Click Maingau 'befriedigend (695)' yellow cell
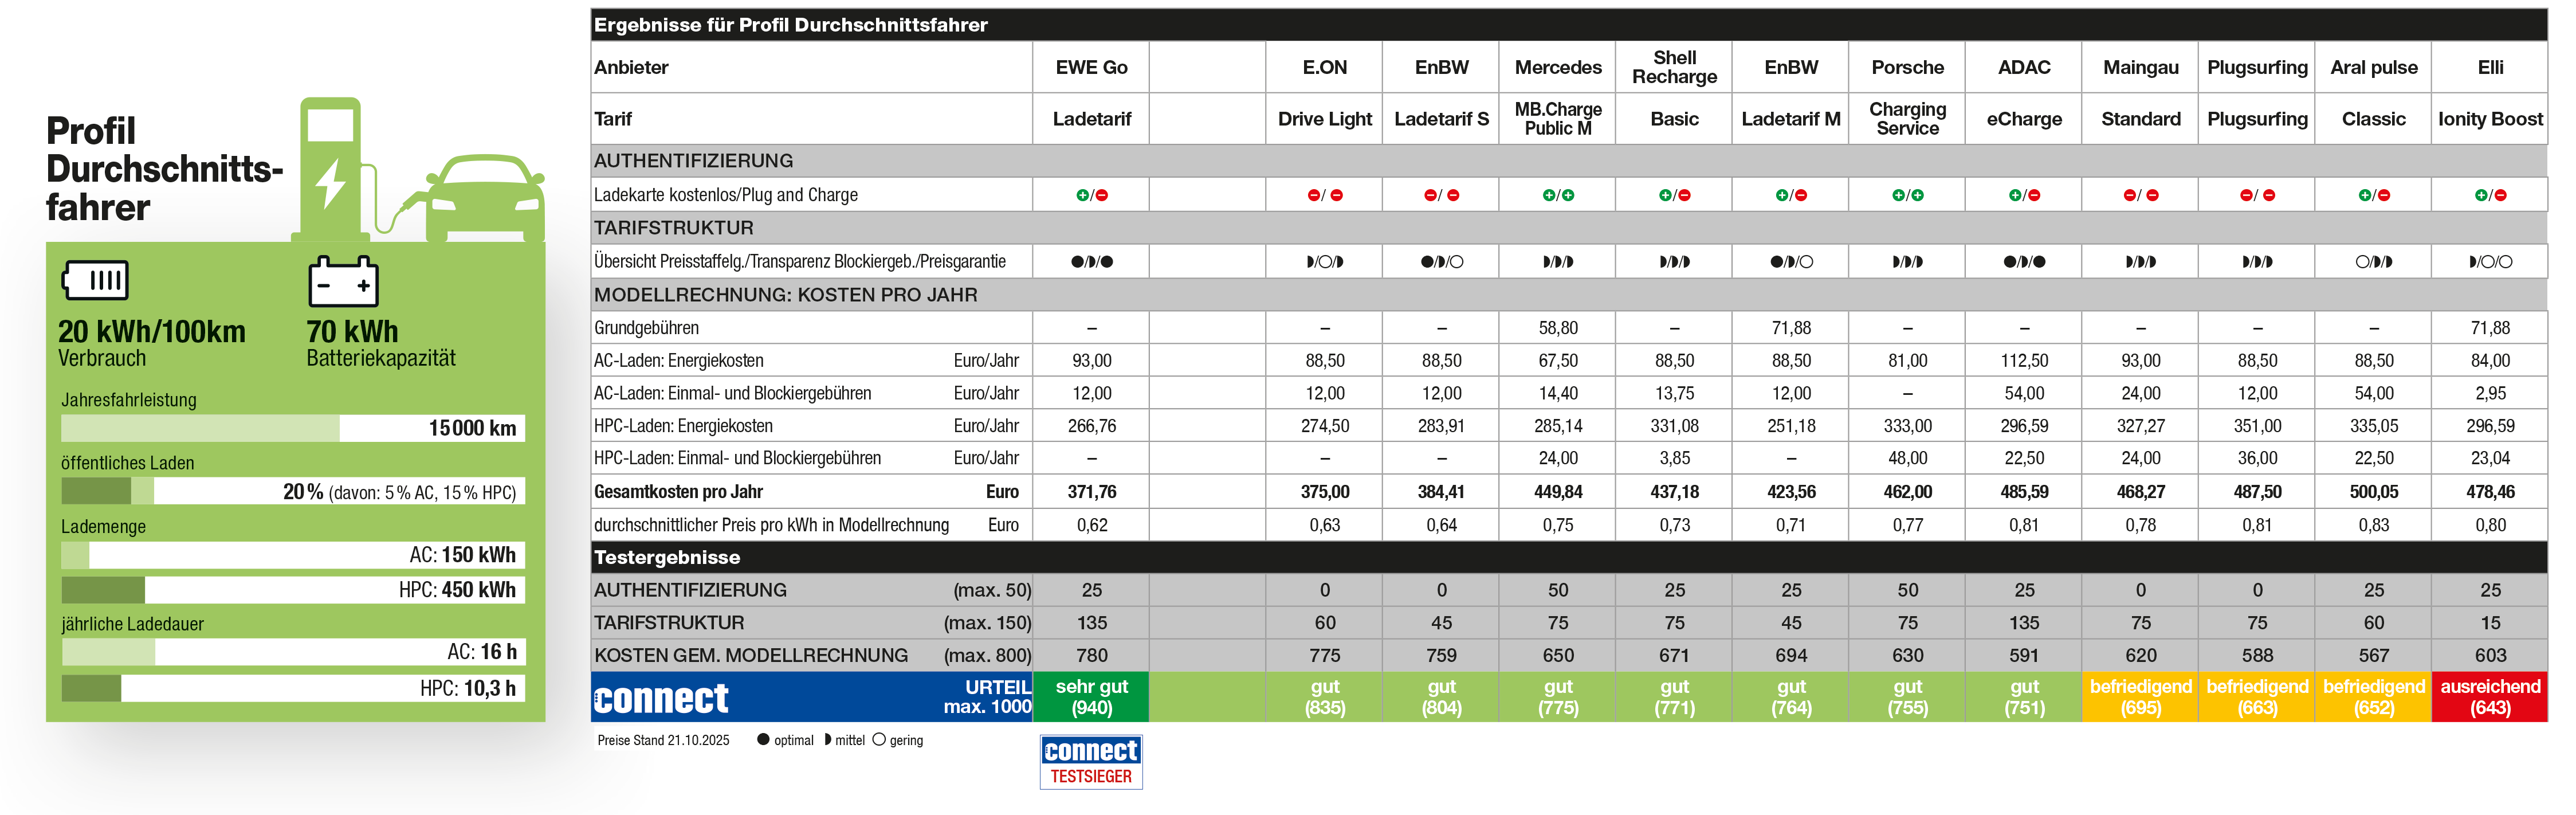 [x=2140, y=697]
